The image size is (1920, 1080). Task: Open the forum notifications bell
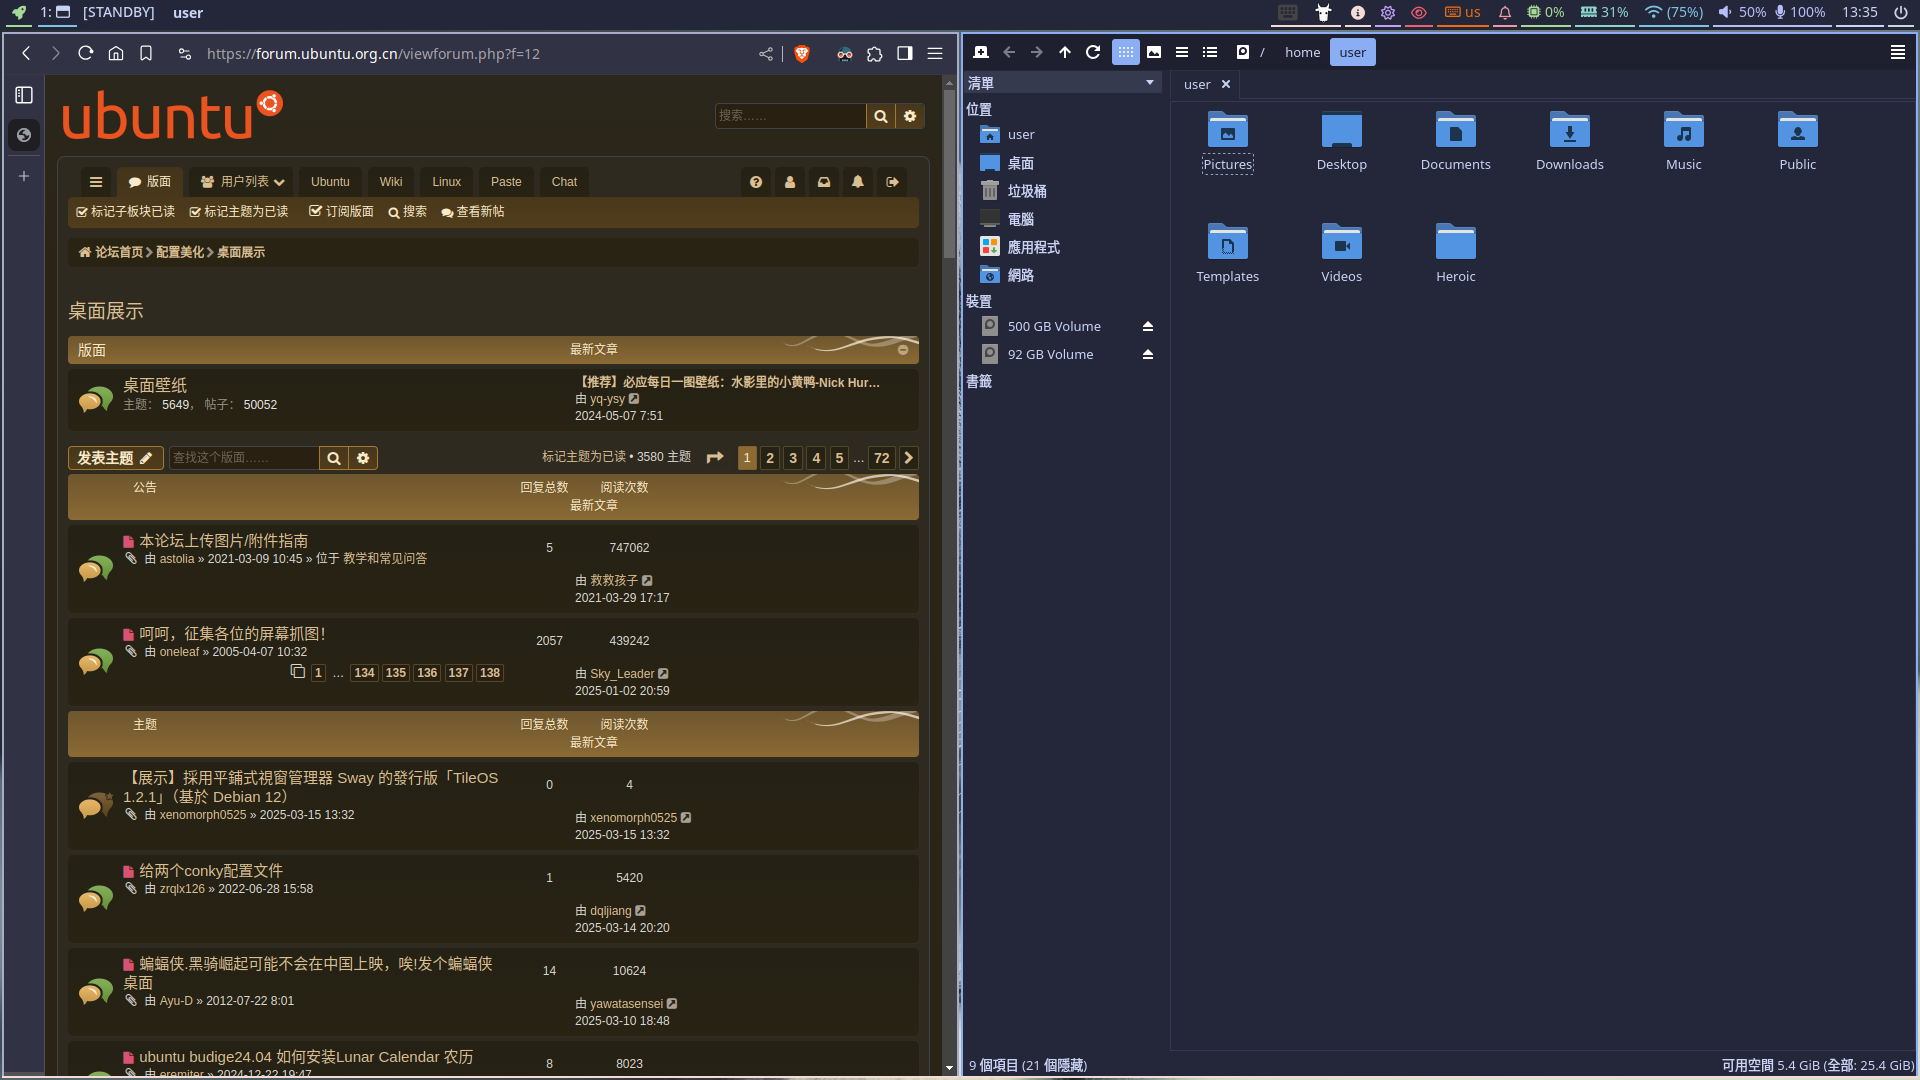click(x=858, y=182)
